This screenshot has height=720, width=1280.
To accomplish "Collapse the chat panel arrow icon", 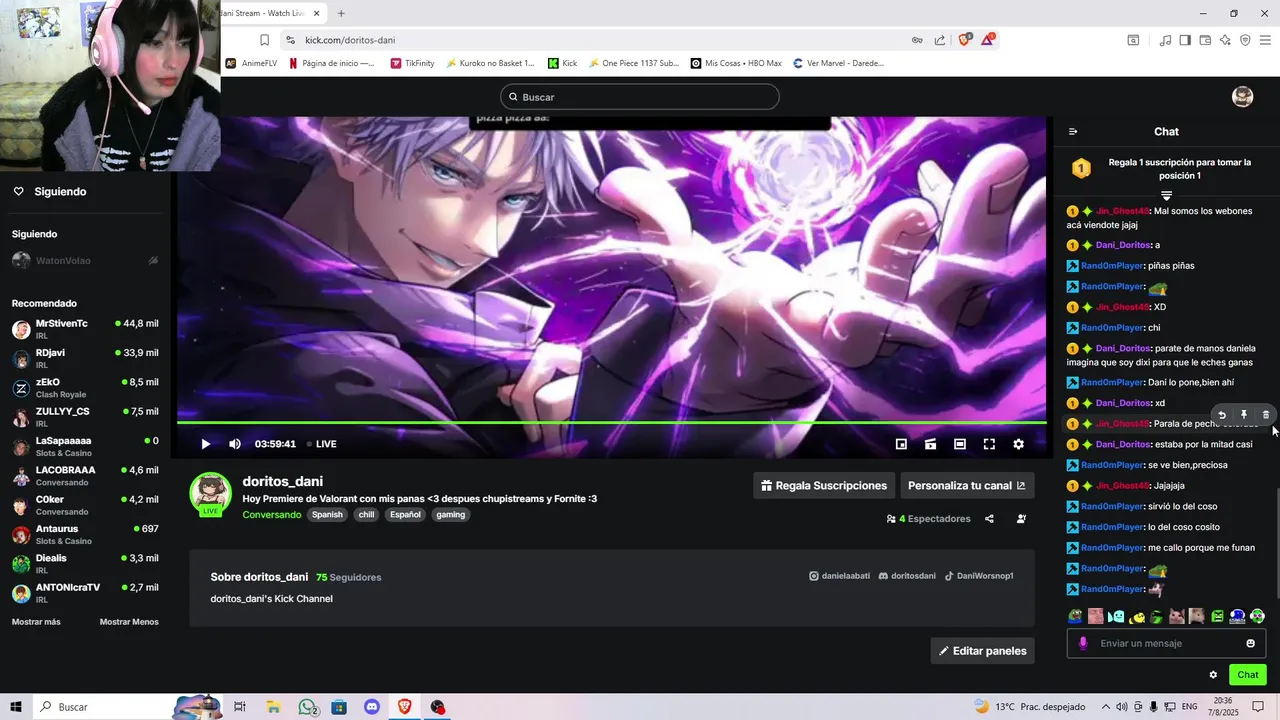I will point(1073,131).
